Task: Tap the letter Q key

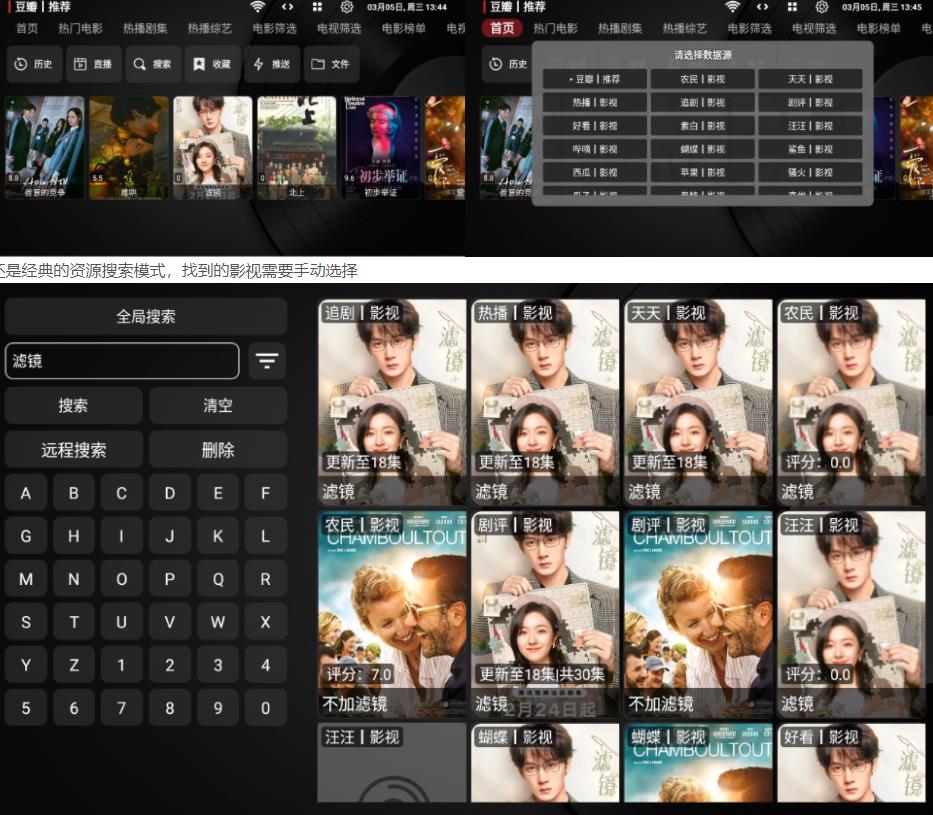Action: click(x=218, y=579)
